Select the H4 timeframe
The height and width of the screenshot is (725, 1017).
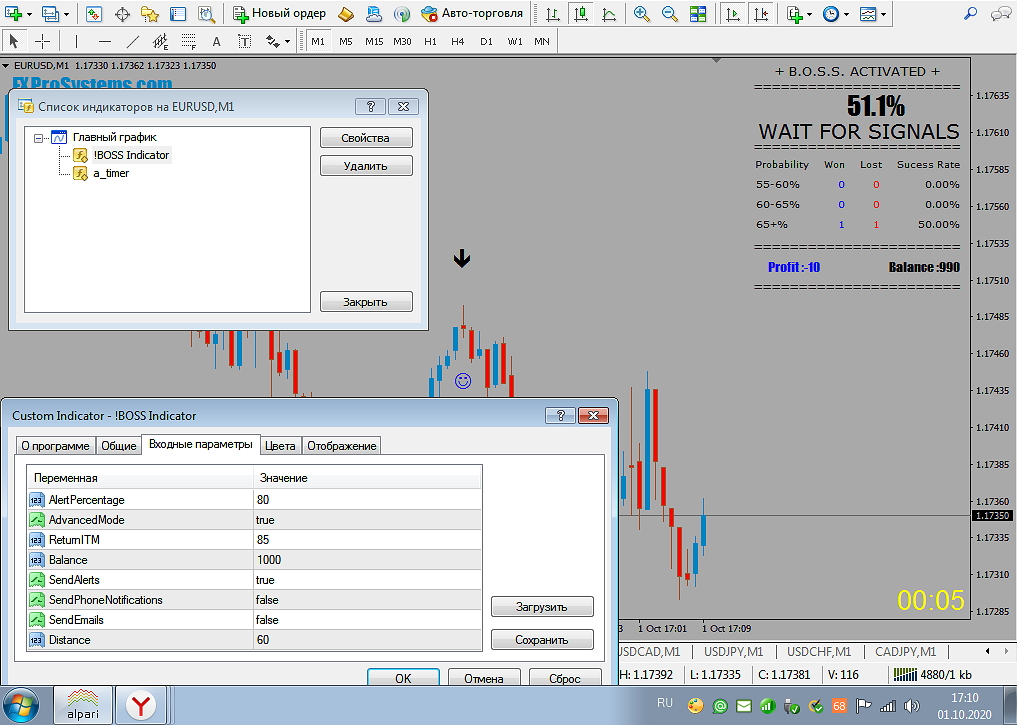coord(458,42)
